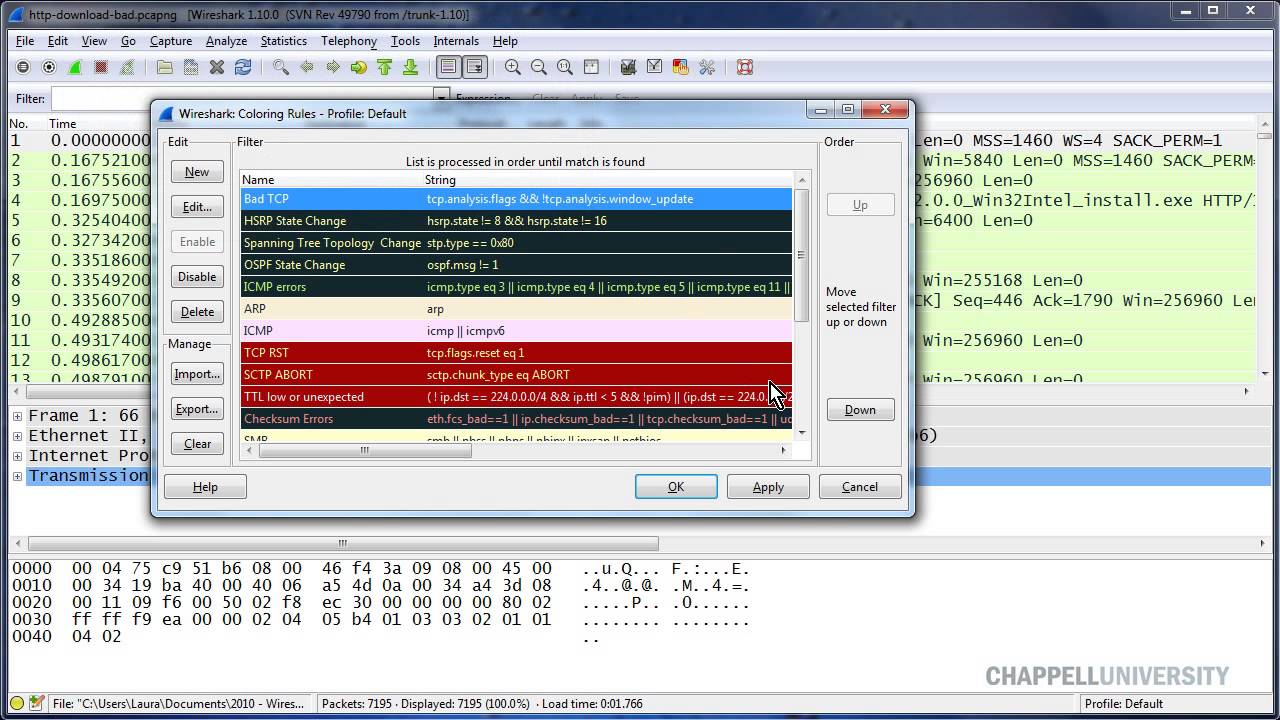Open the Capture menu

click(171, 41)
